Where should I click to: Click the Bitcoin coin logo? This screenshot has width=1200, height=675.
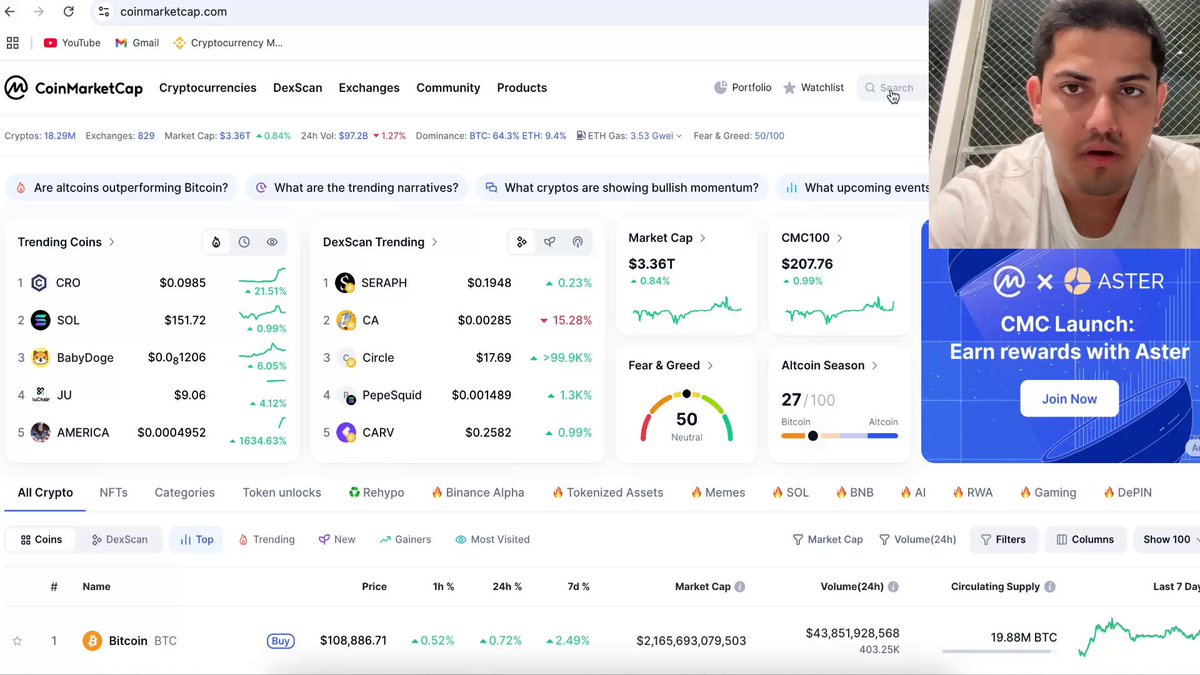coord(92,641)
